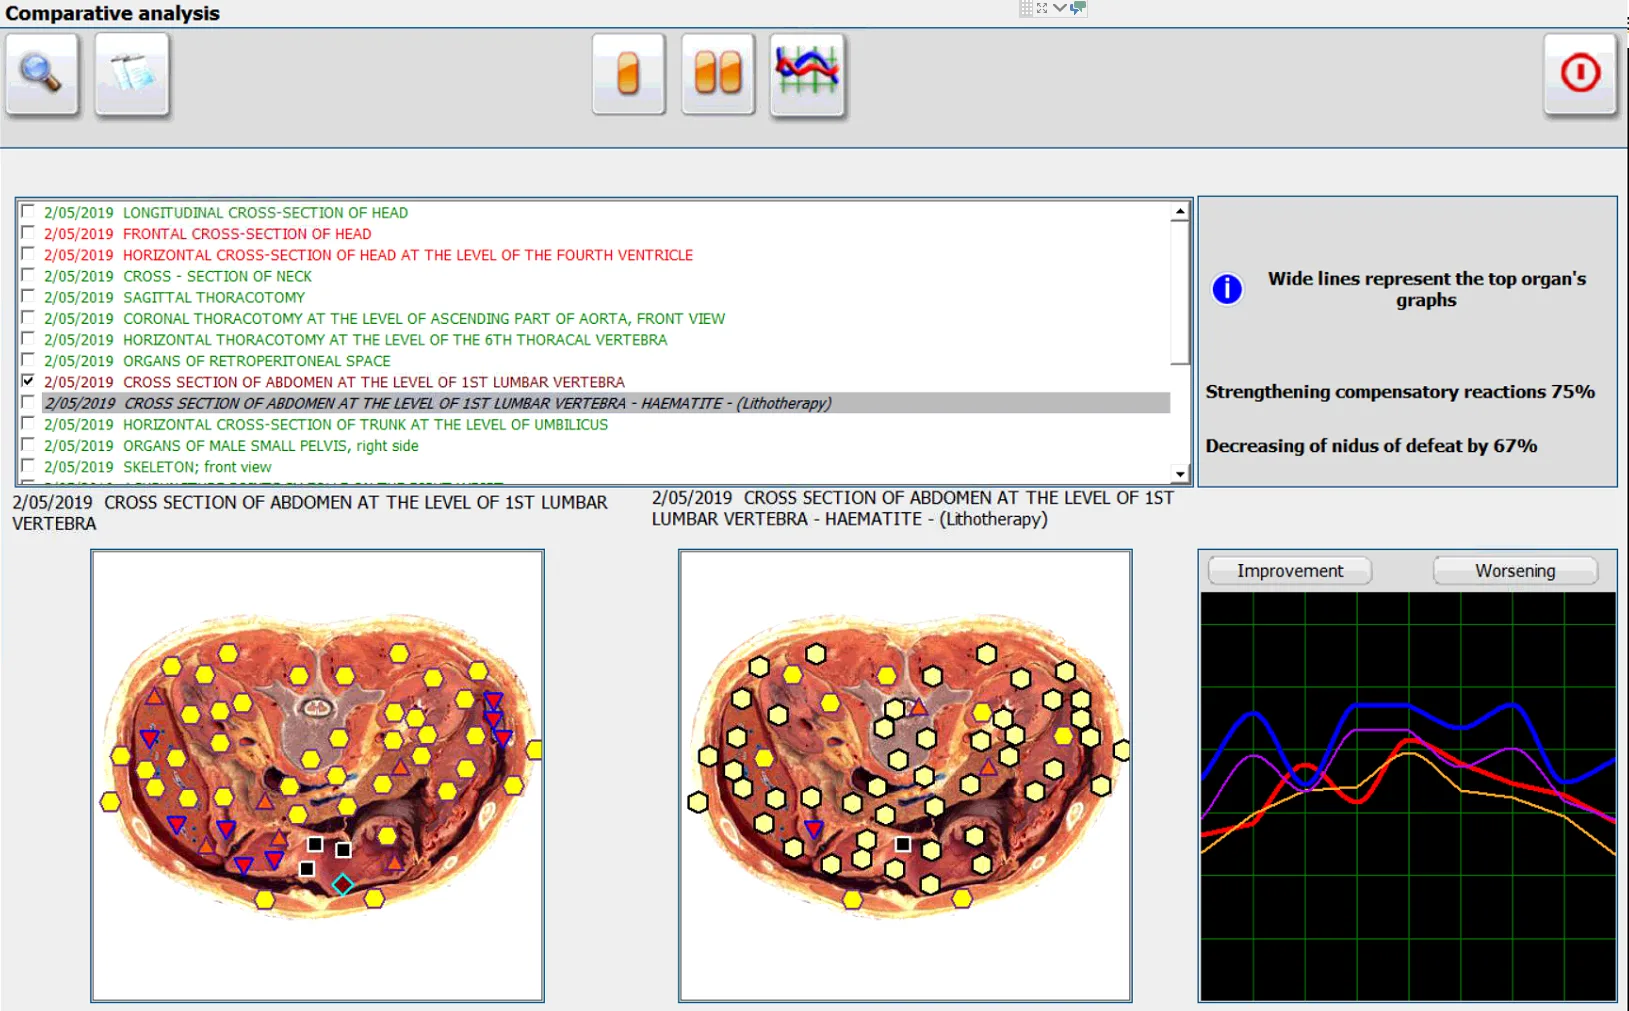Click the left abdomen cross-section image
This screenshot has width=1629, height=1011.
click(x=318, y=776)
